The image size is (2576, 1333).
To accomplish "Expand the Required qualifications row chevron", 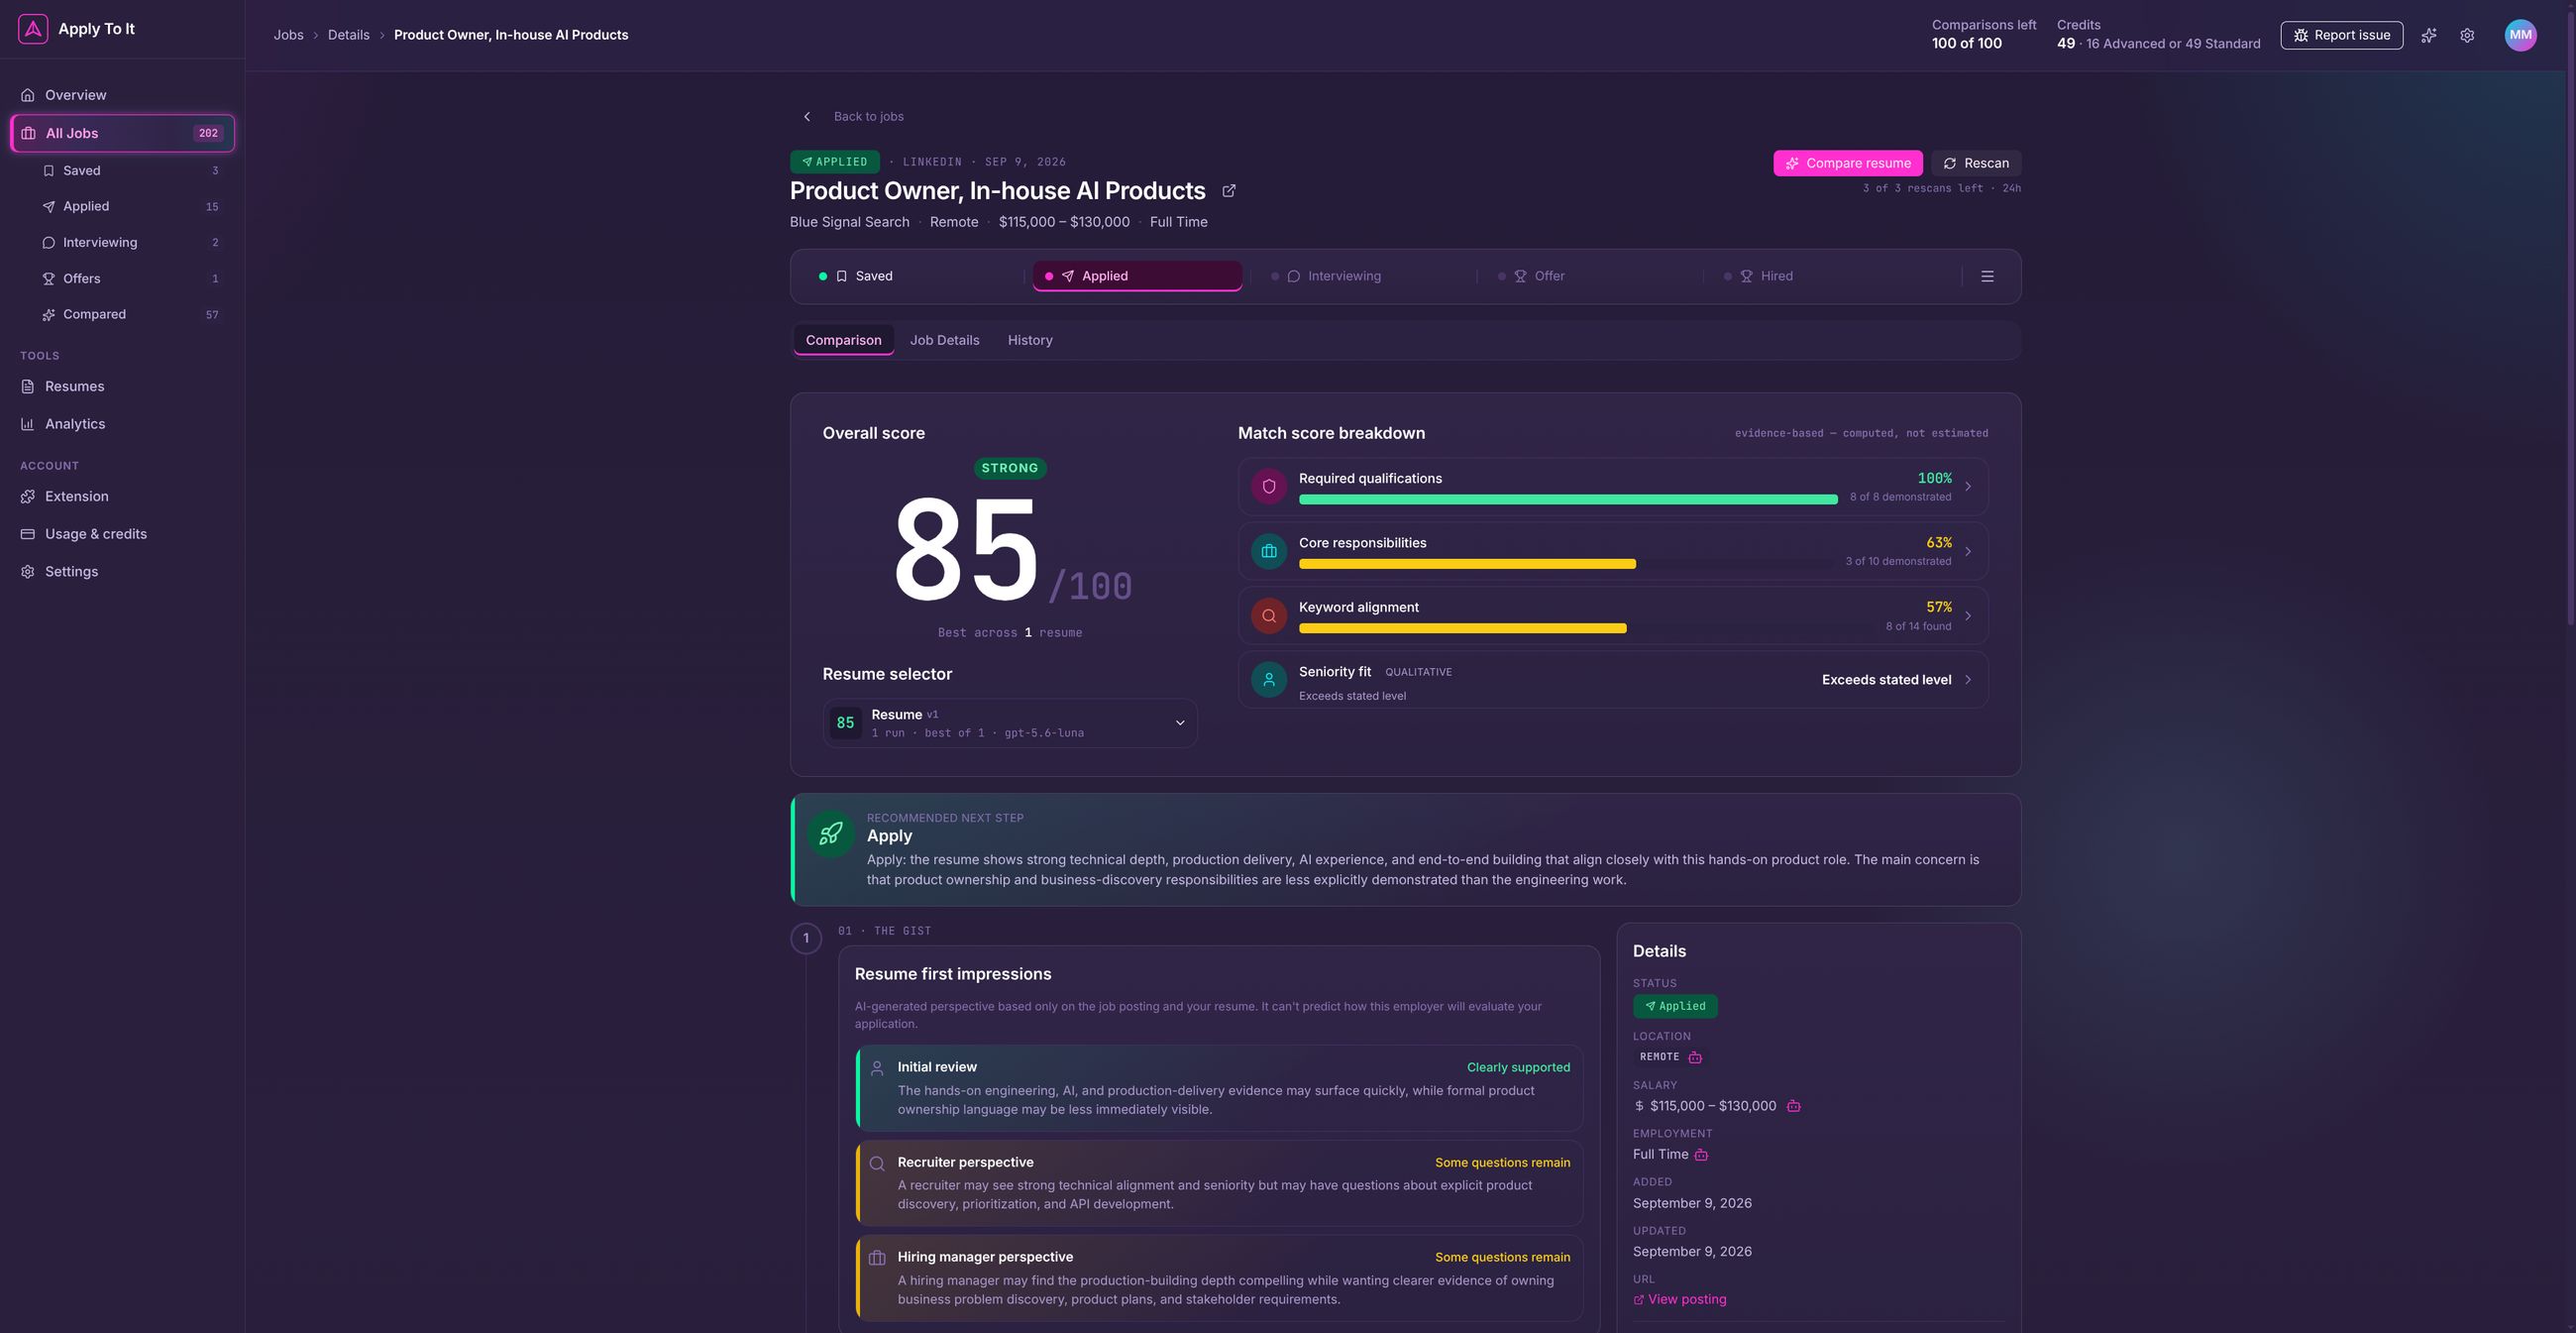I will coord(1968,487).
